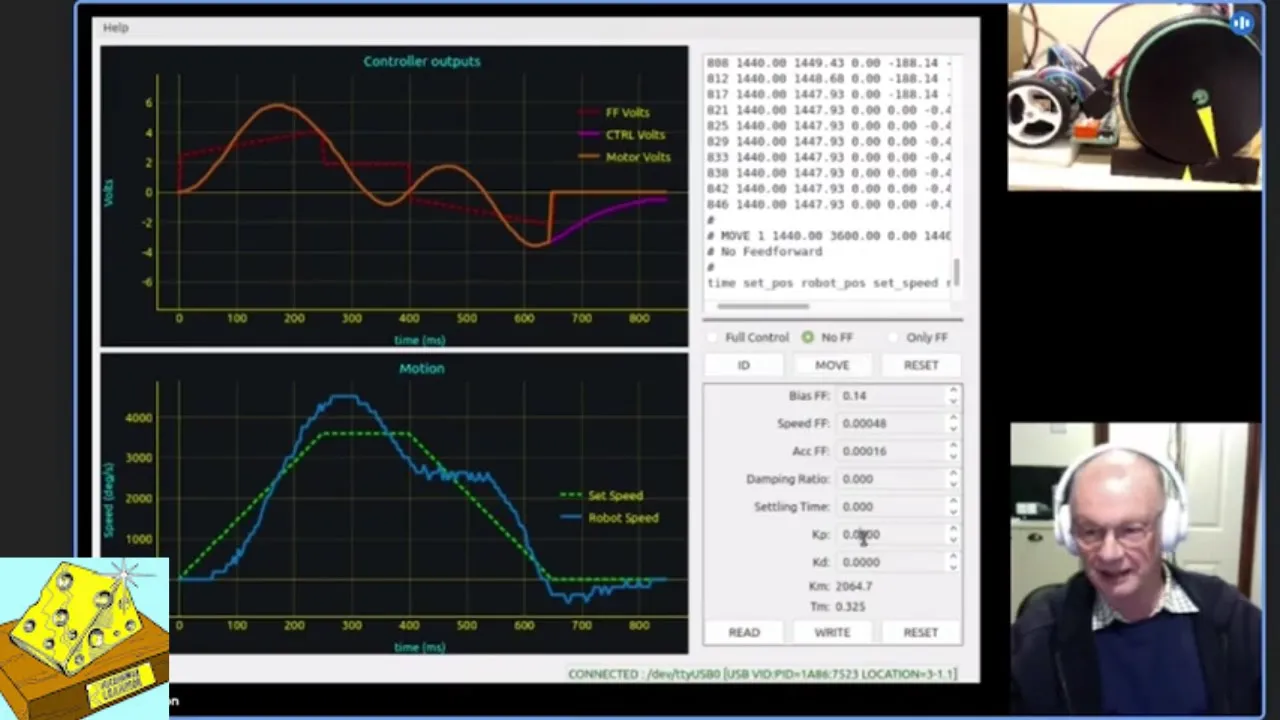Click the Set Speed legend entry
This screenshot has height=720, width=1280.
click(601, 496)
